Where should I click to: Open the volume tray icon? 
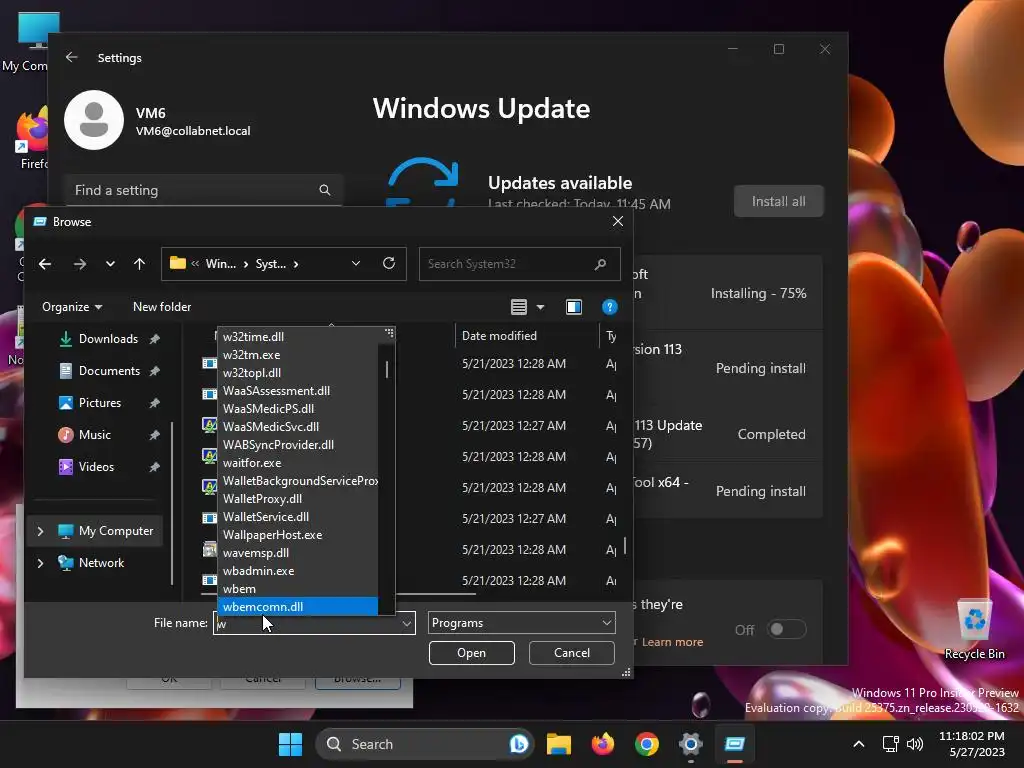coord(915,744)
